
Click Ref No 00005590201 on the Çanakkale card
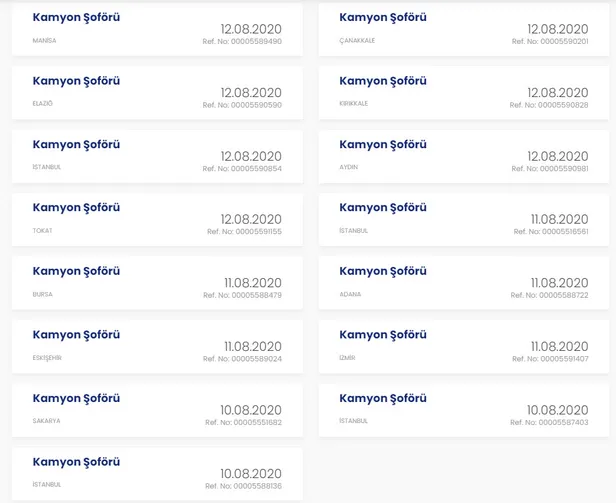(549, 42)
